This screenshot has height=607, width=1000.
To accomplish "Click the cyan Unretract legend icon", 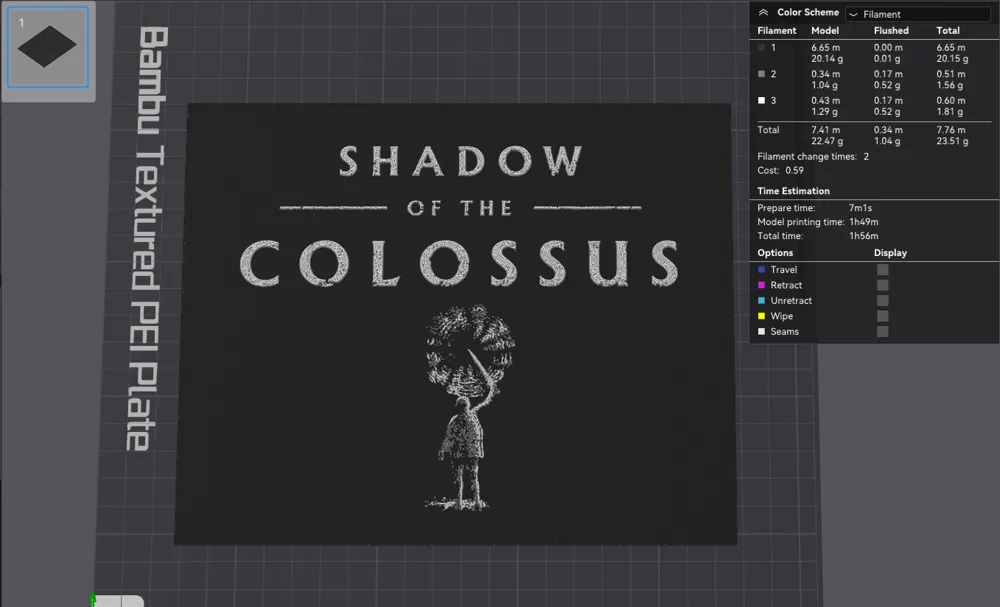I will pyautogui.click(x=761, y=300).
